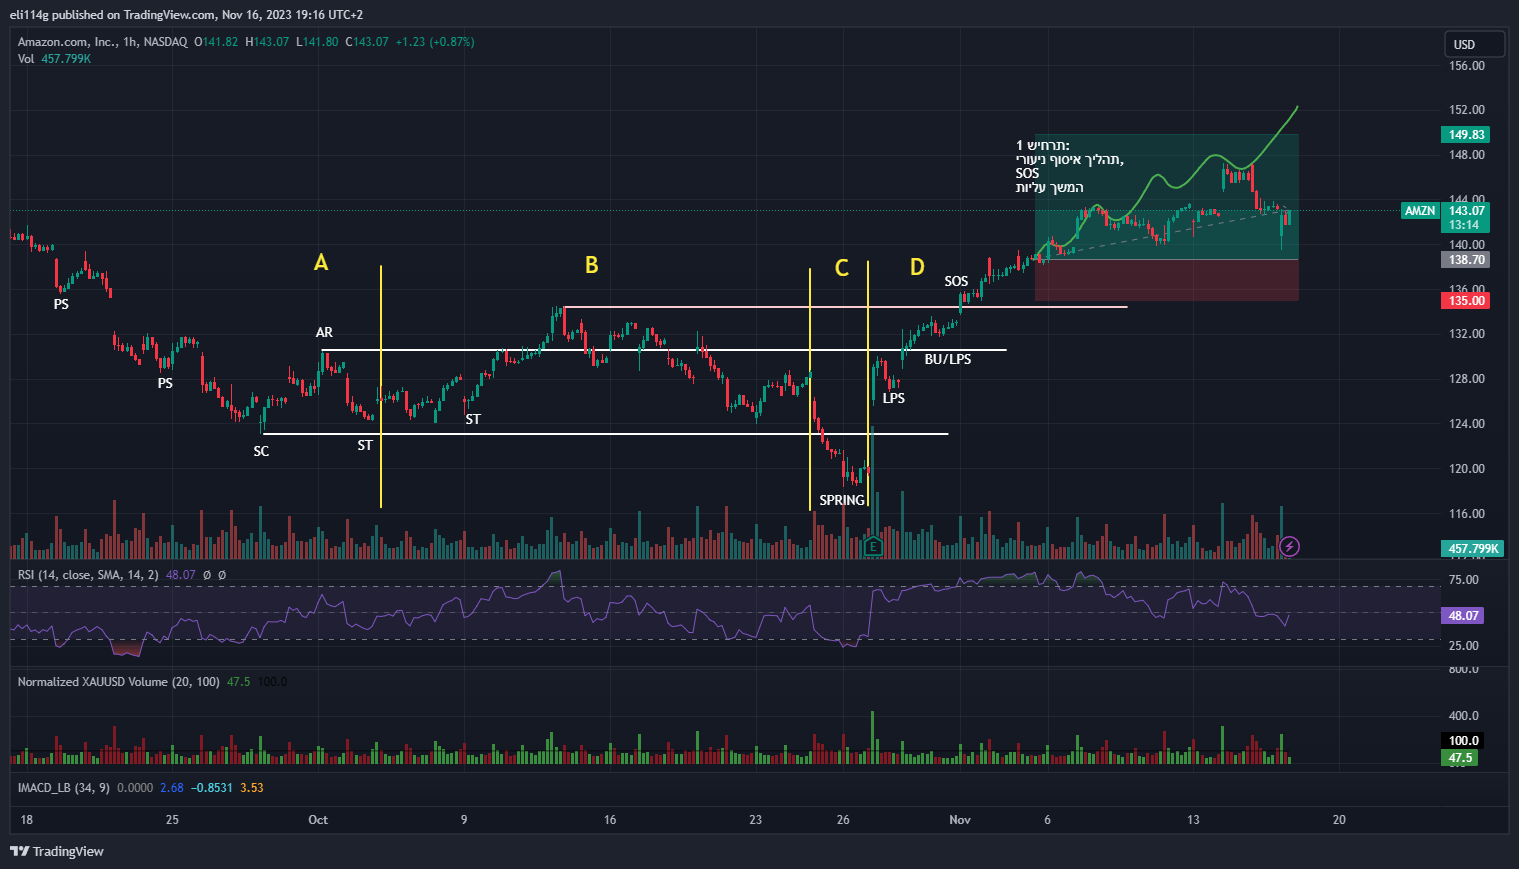
Task: Select the SPRING annotation label
Action: pyautogui.click(x=842, y=501)
